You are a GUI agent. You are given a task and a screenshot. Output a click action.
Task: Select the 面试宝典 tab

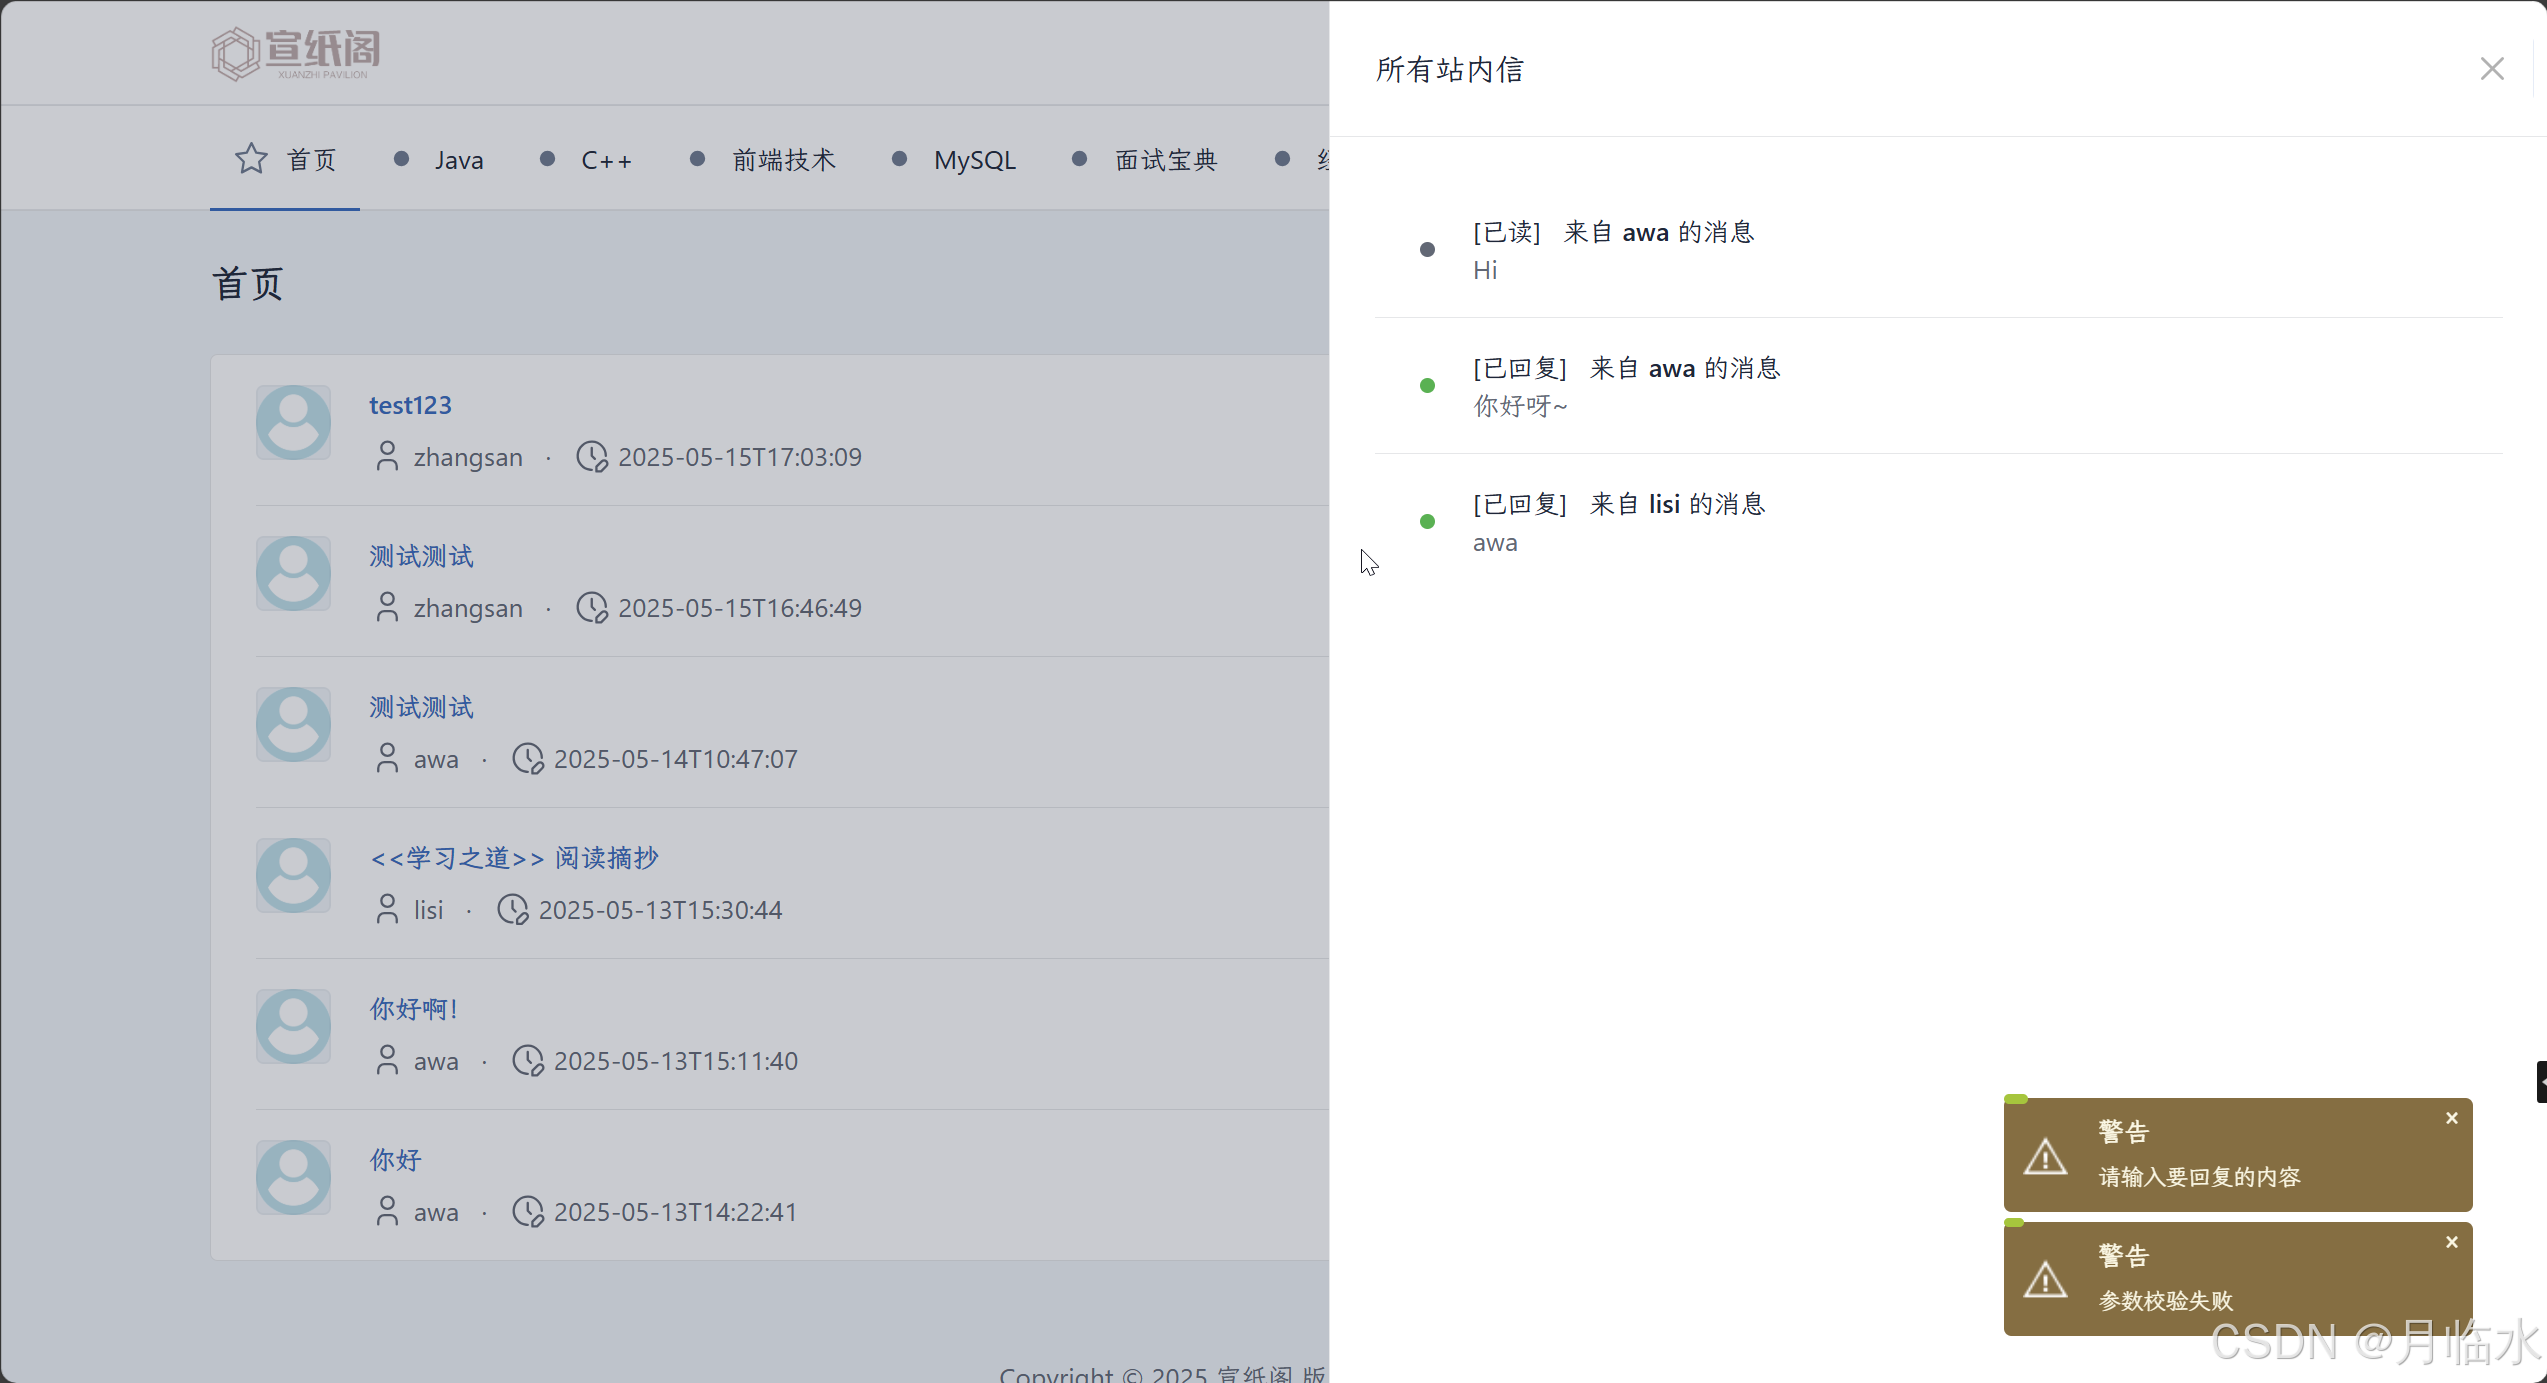1166,160
